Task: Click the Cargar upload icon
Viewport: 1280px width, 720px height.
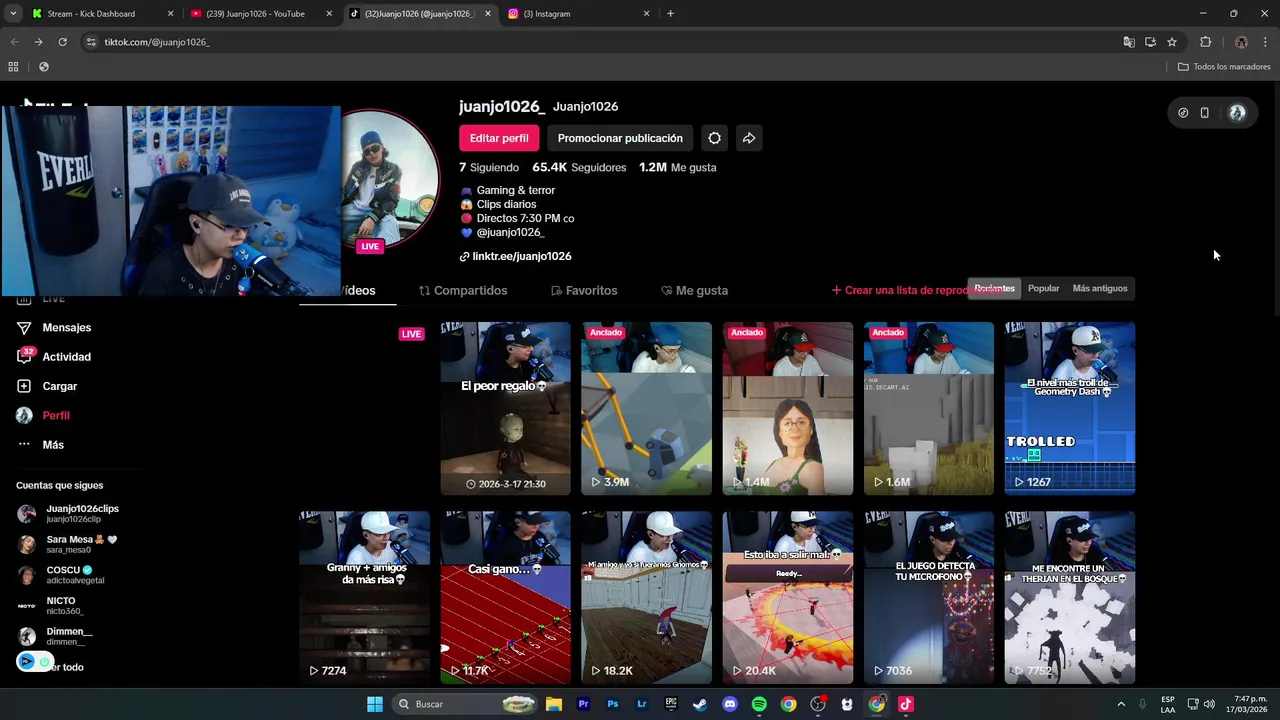Action: tap(24, 386)
